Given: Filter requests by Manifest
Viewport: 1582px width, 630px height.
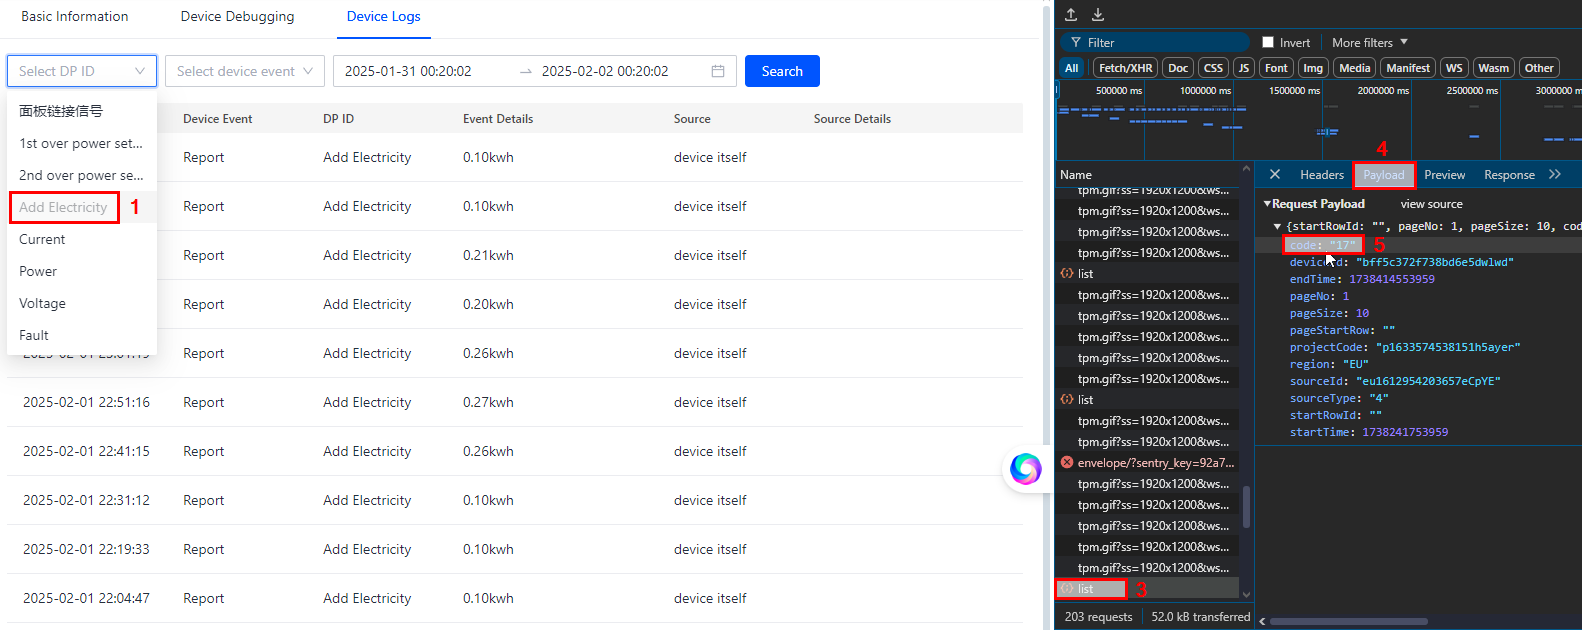Looking at the screenshot, I should (x=1408, y=68).
